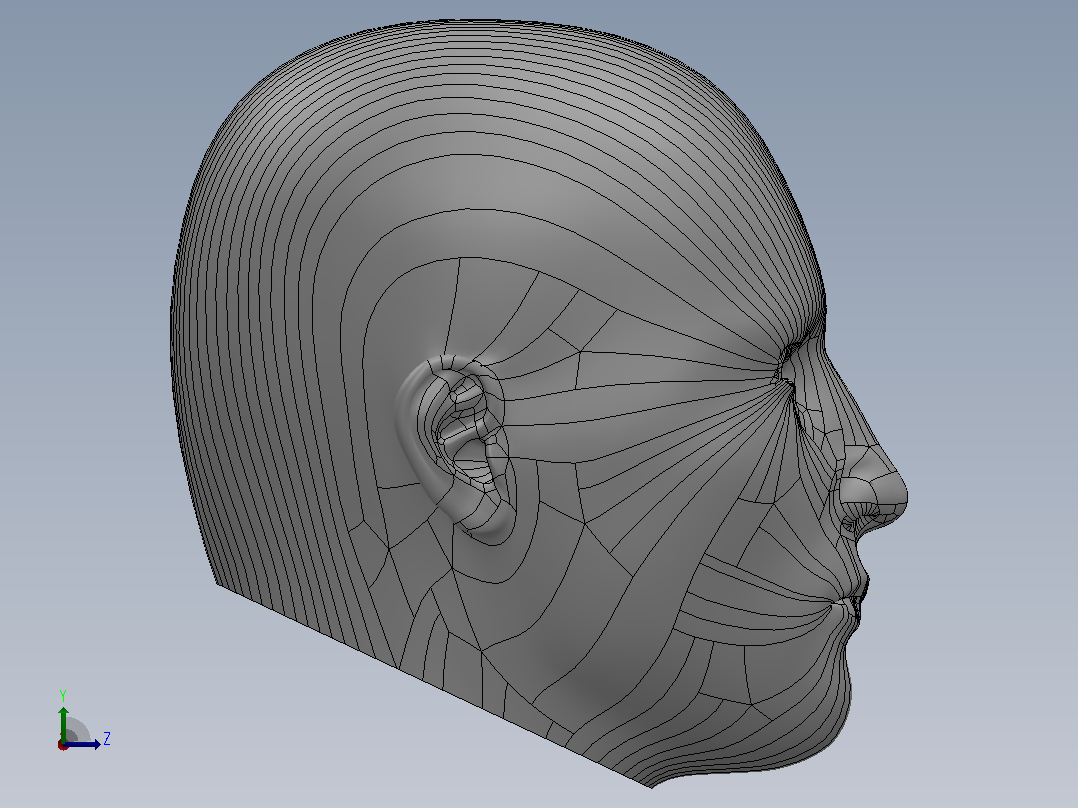Click the green Y axis arrow on triad
Screen dimensions: 1078x808
pyautogui.click(x=63, y=723)
